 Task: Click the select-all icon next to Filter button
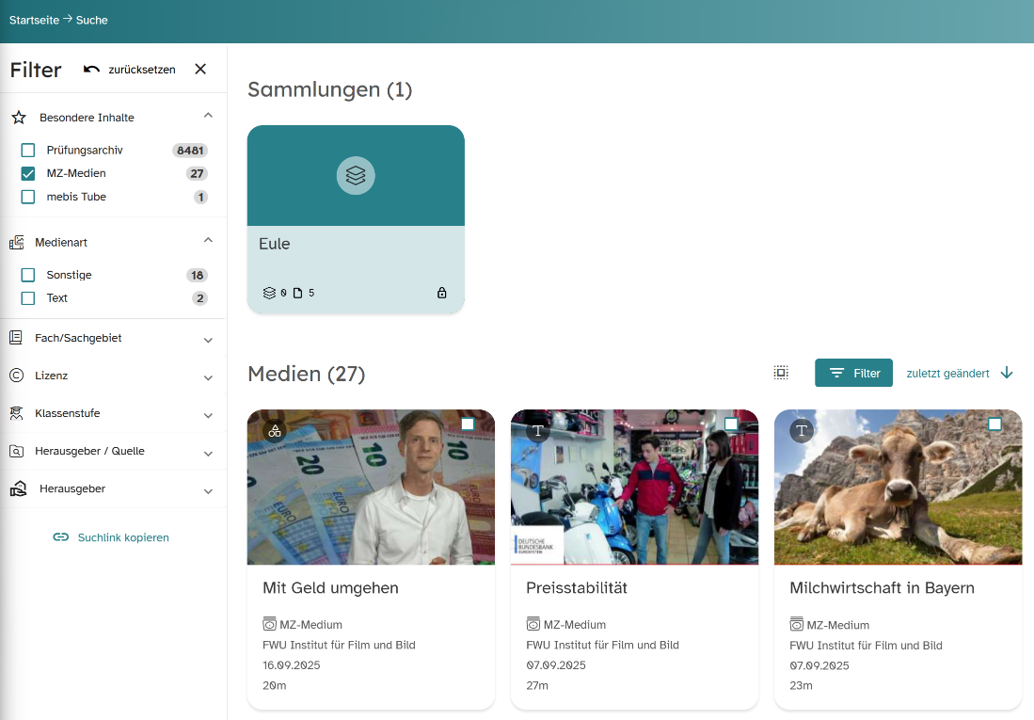tap(781, 373)
